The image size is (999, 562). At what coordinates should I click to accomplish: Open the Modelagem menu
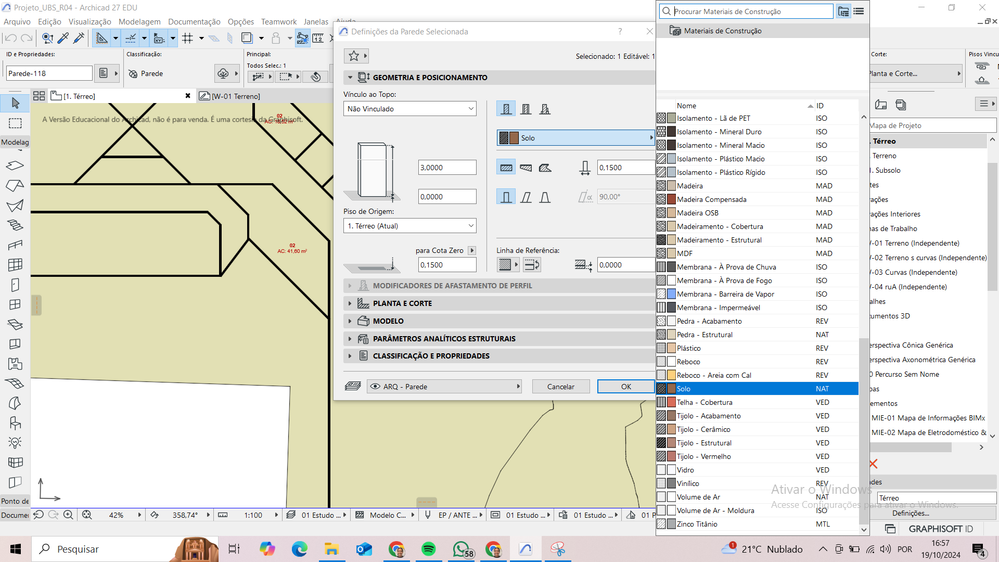click(140, 22)
